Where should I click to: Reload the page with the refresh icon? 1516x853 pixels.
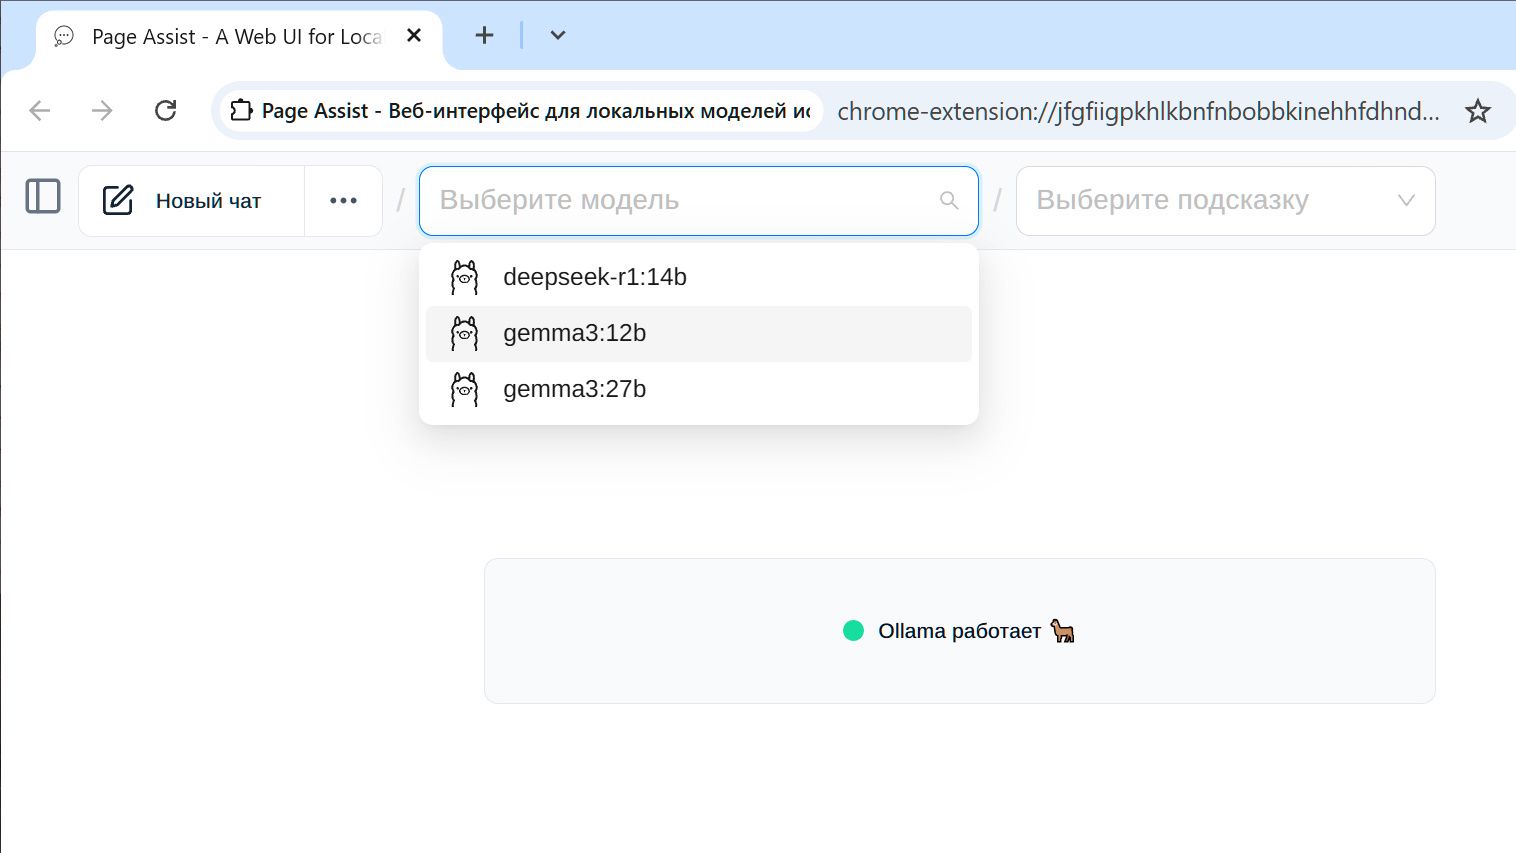[x=166, y=111]
